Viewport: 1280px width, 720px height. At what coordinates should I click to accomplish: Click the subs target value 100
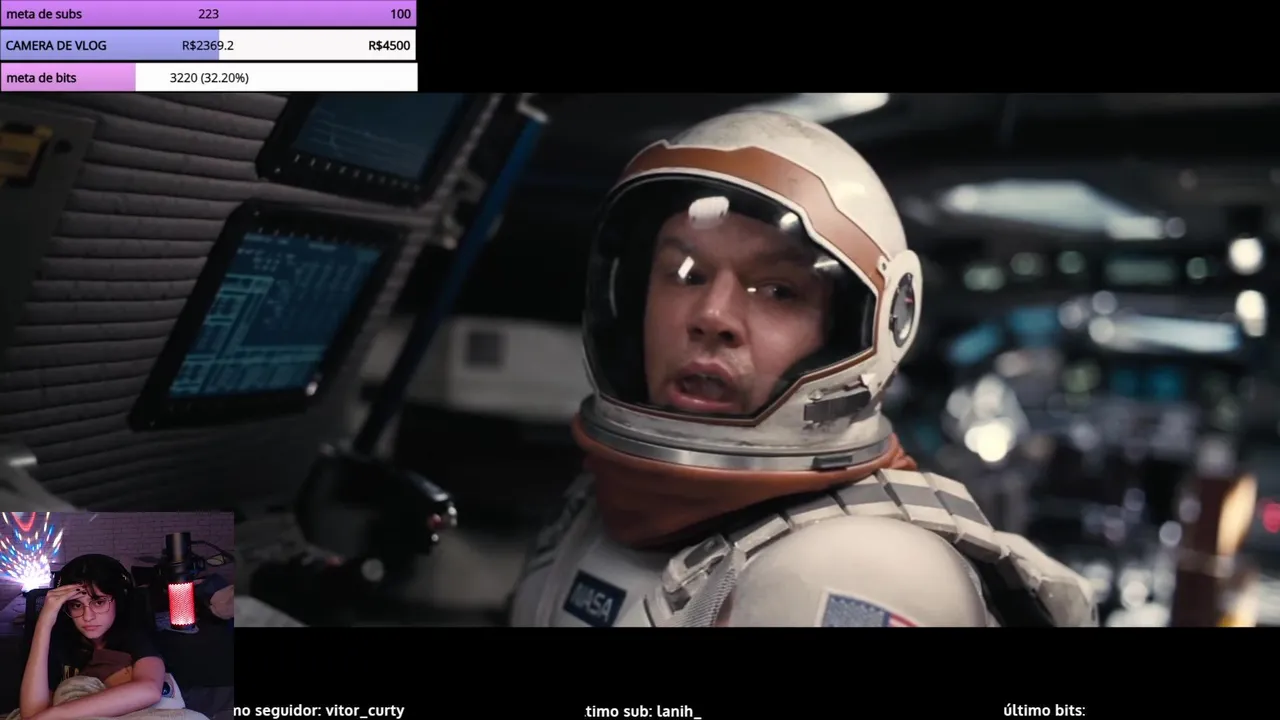click(400, 14)
